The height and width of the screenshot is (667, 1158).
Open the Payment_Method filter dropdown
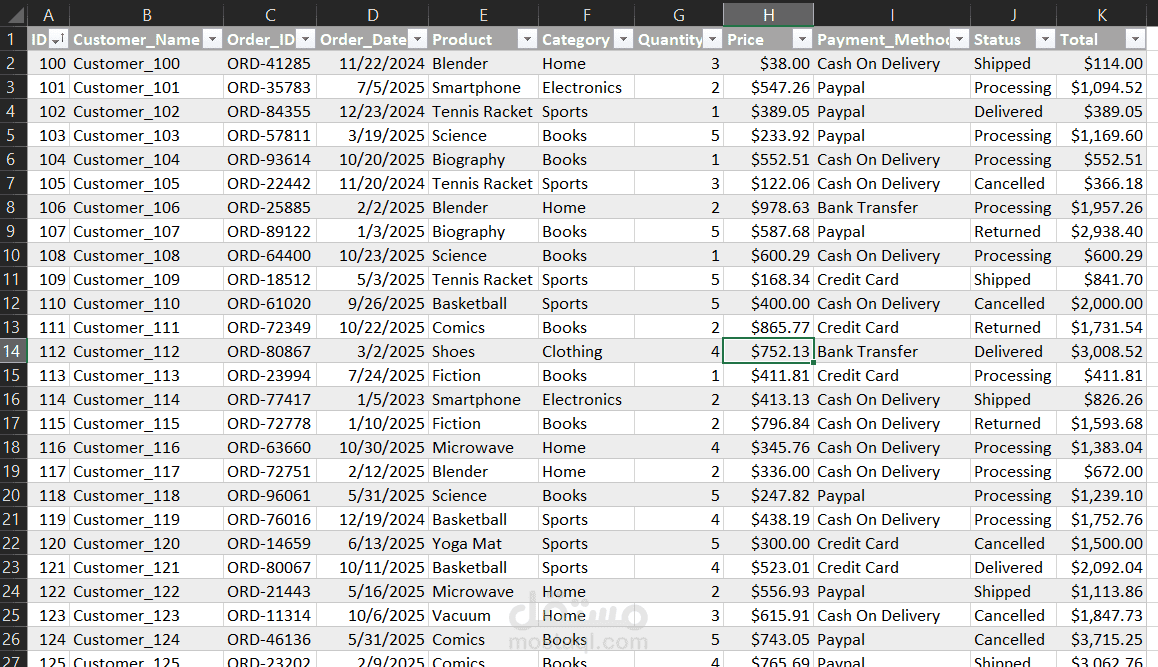(x=959, y=39)
